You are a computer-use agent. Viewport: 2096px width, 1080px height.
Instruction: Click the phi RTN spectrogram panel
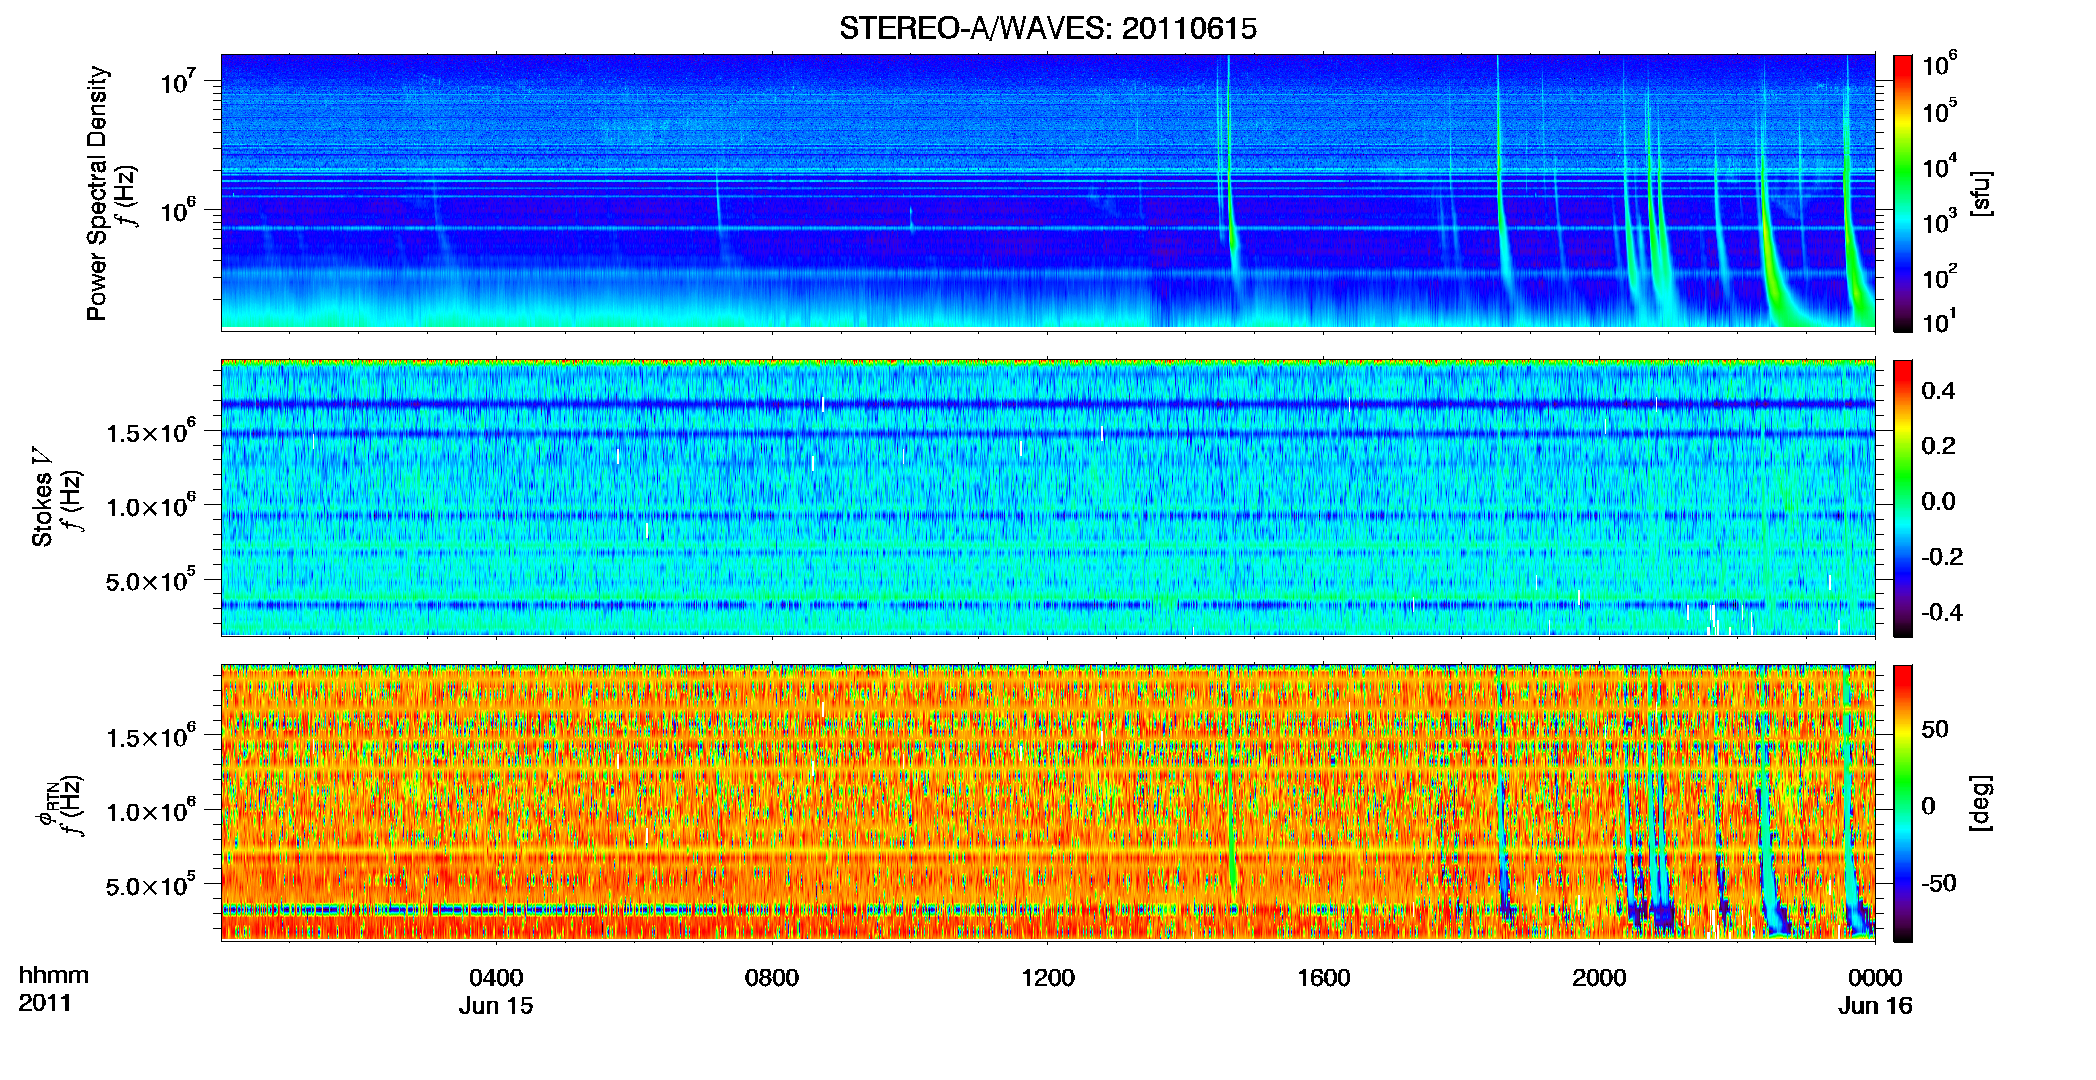coord(1048,803)
